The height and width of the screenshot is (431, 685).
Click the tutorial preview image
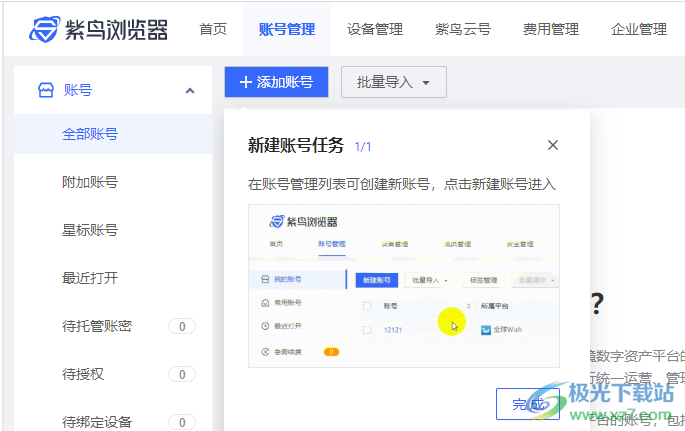click(404, 286)
